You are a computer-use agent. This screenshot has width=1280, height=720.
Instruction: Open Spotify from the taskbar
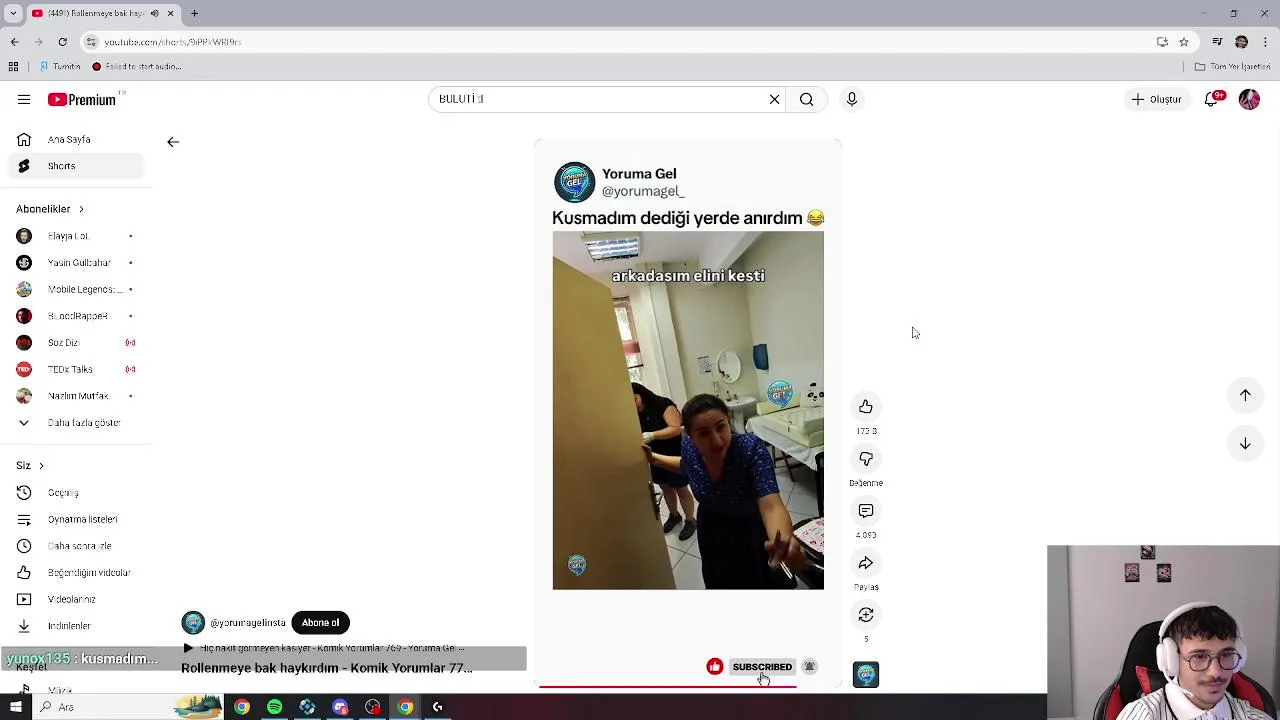pyautogui.click(x=274, y=707)
